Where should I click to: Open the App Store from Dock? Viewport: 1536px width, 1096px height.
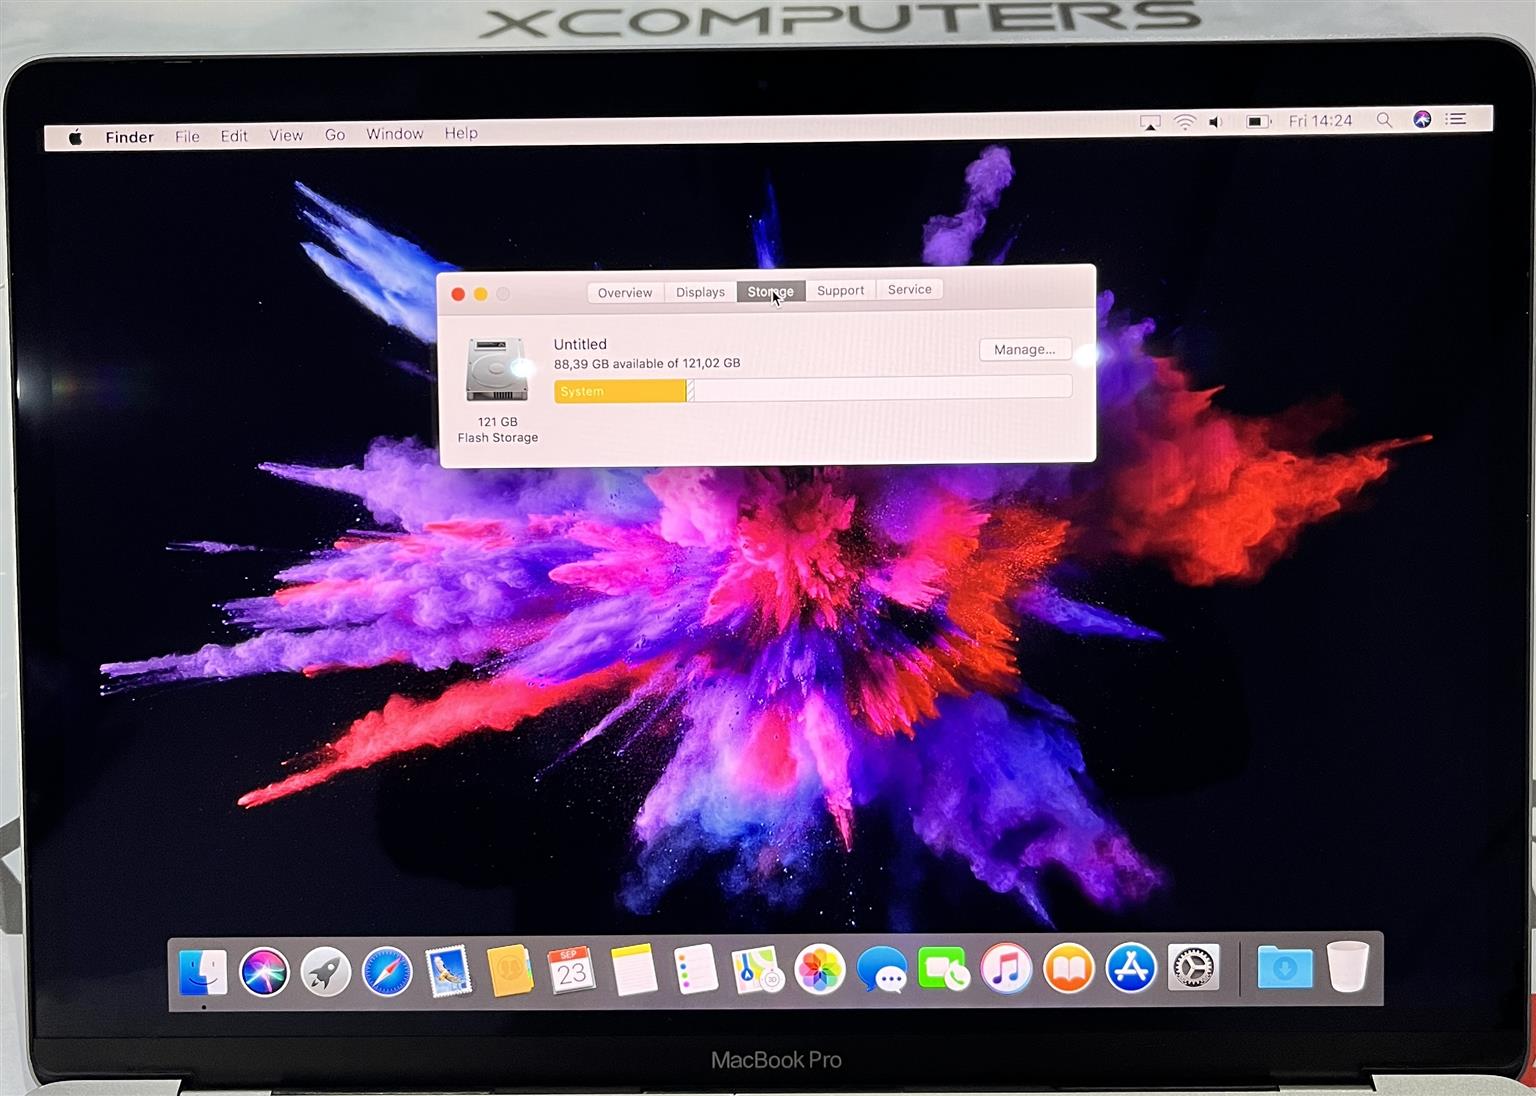coord(1131,968)
